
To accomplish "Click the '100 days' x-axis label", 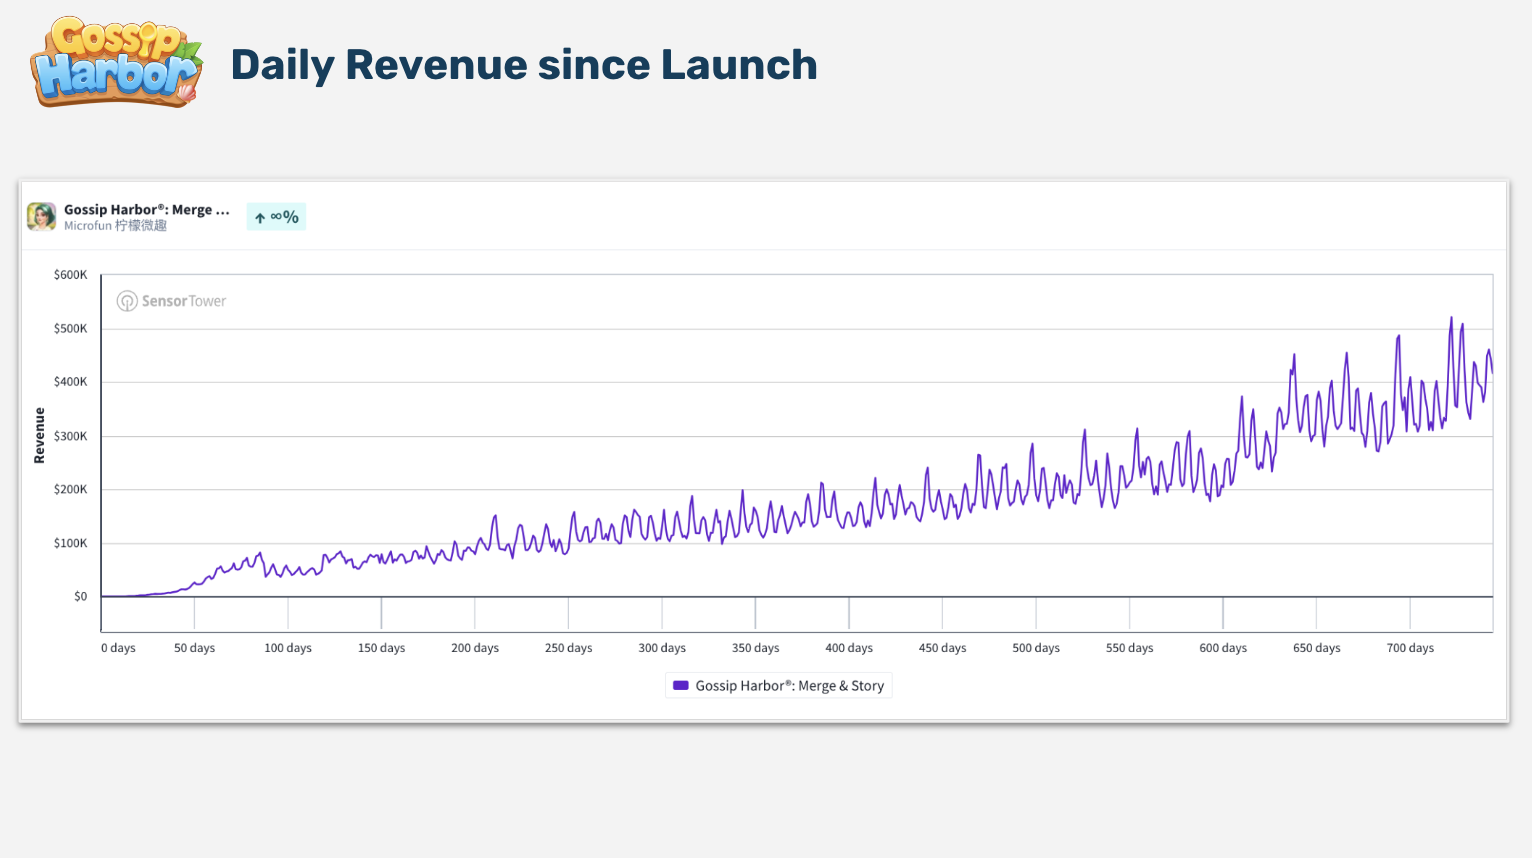I will pos(288,648).
